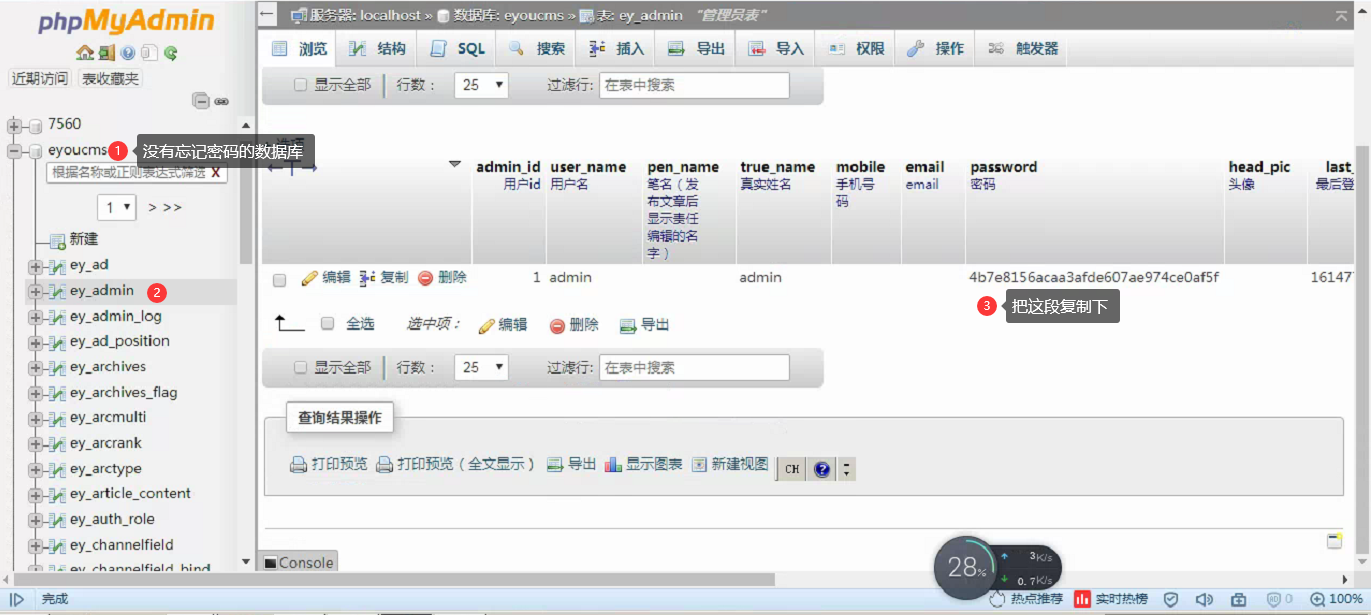The width and height of the screenshot is (1371, 615).
Task: Tick the 全选 select-all checkbox
Action: (x=327, y=323)
